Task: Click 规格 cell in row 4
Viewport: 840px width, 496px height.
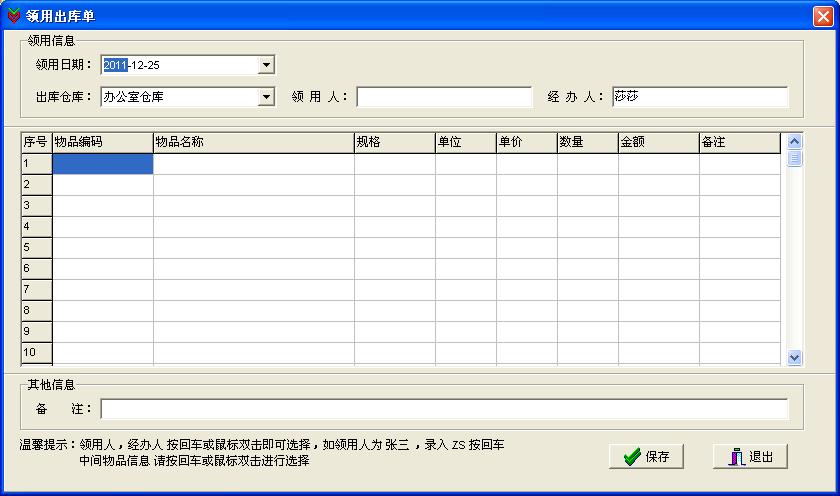Action: [395, 227]
